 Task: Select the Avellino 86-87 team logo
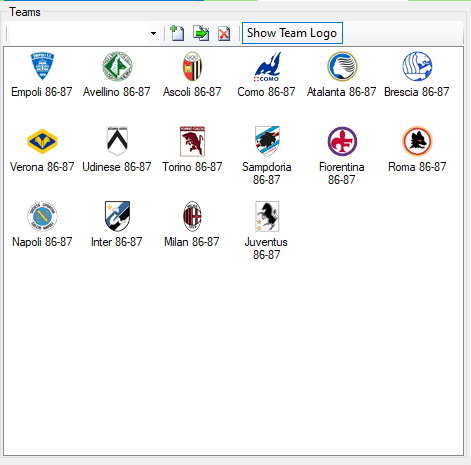pos(117,66)
